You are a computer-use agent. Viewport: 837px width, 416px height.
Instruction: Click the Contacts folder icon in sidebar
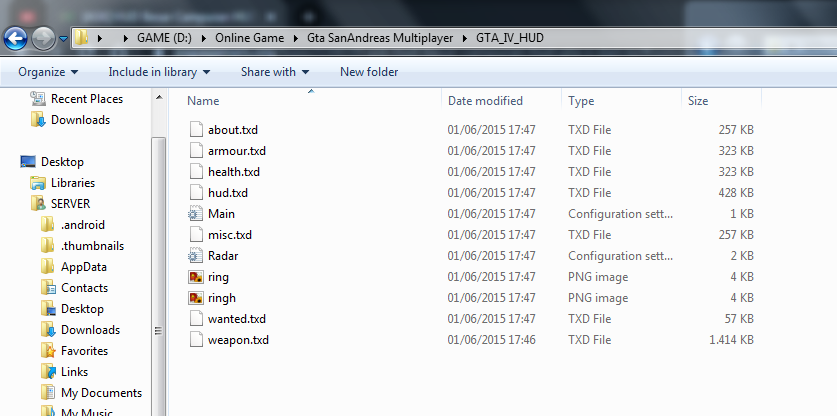(x=48, y=288)
